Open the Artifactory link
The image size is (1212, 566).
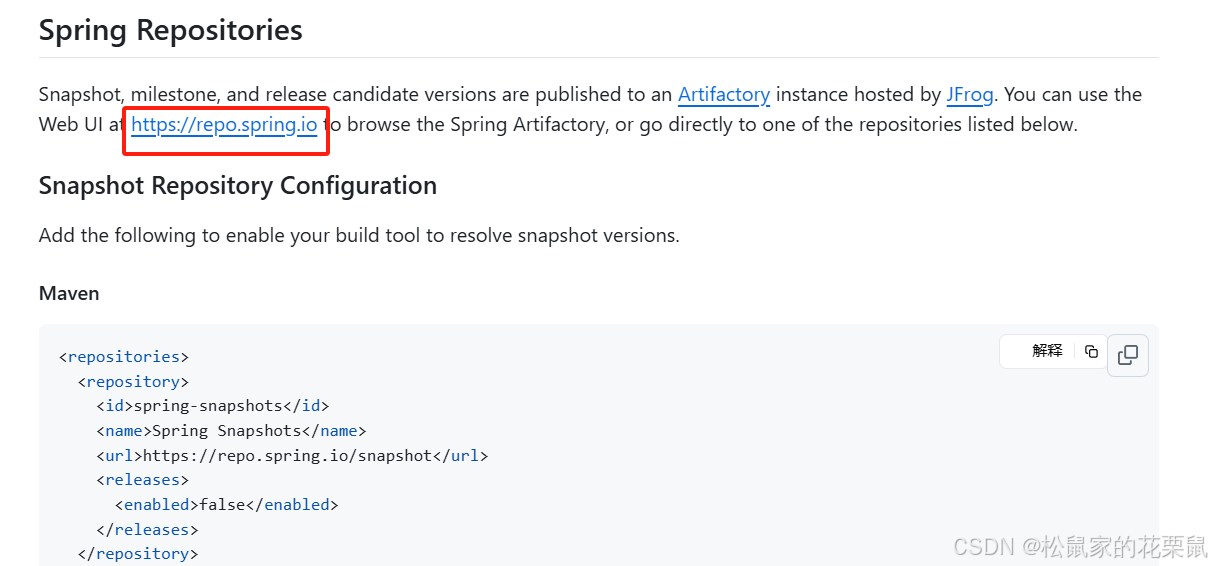723,95
